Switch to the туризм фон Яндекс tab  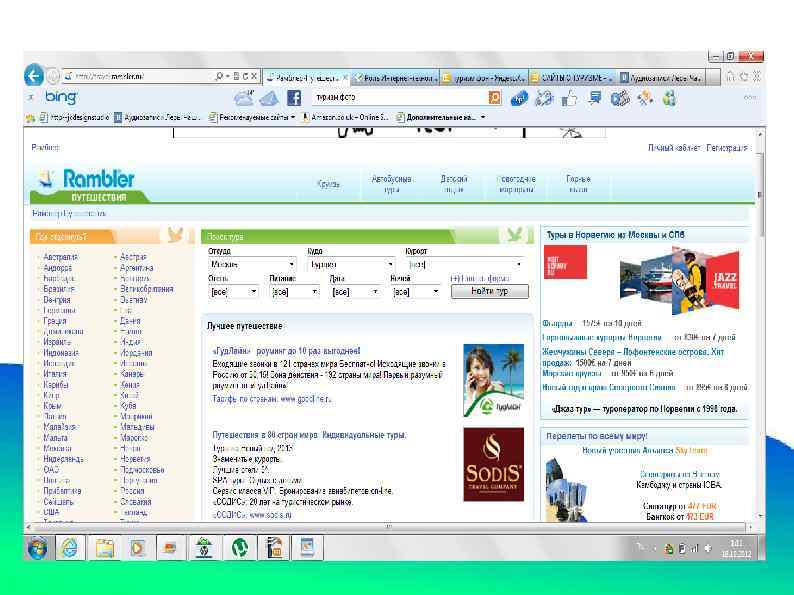click(x=484, y=77)
